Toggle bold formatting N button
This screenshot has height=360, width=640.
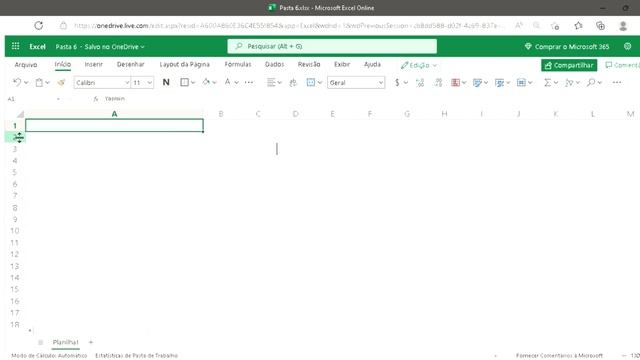(166, 82)
